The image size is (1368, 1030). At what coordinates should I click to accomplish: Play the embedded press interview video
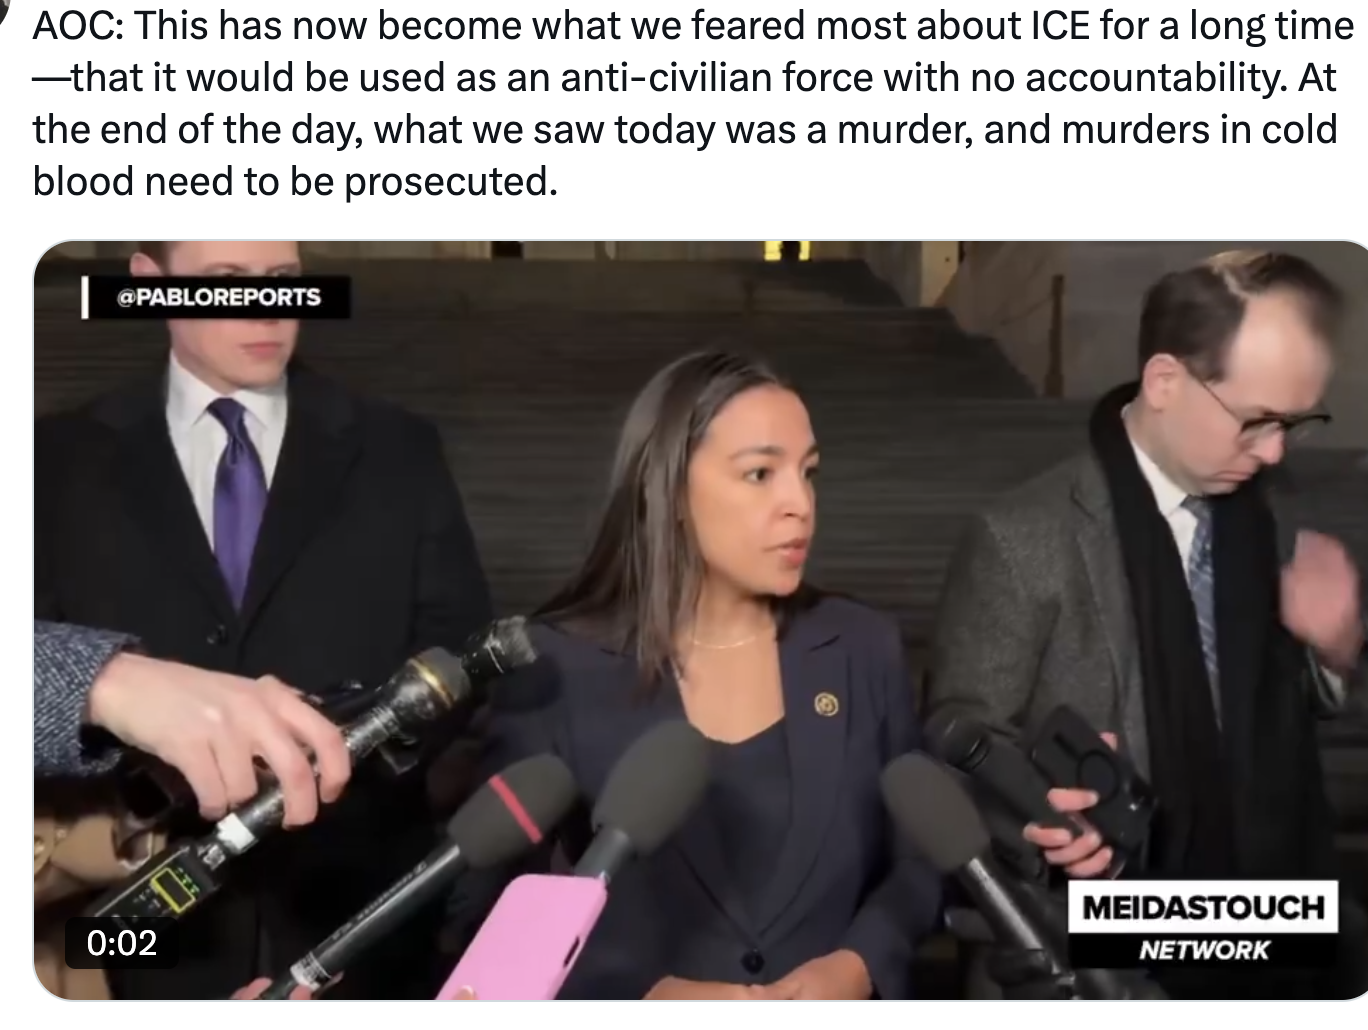point(700,620)
